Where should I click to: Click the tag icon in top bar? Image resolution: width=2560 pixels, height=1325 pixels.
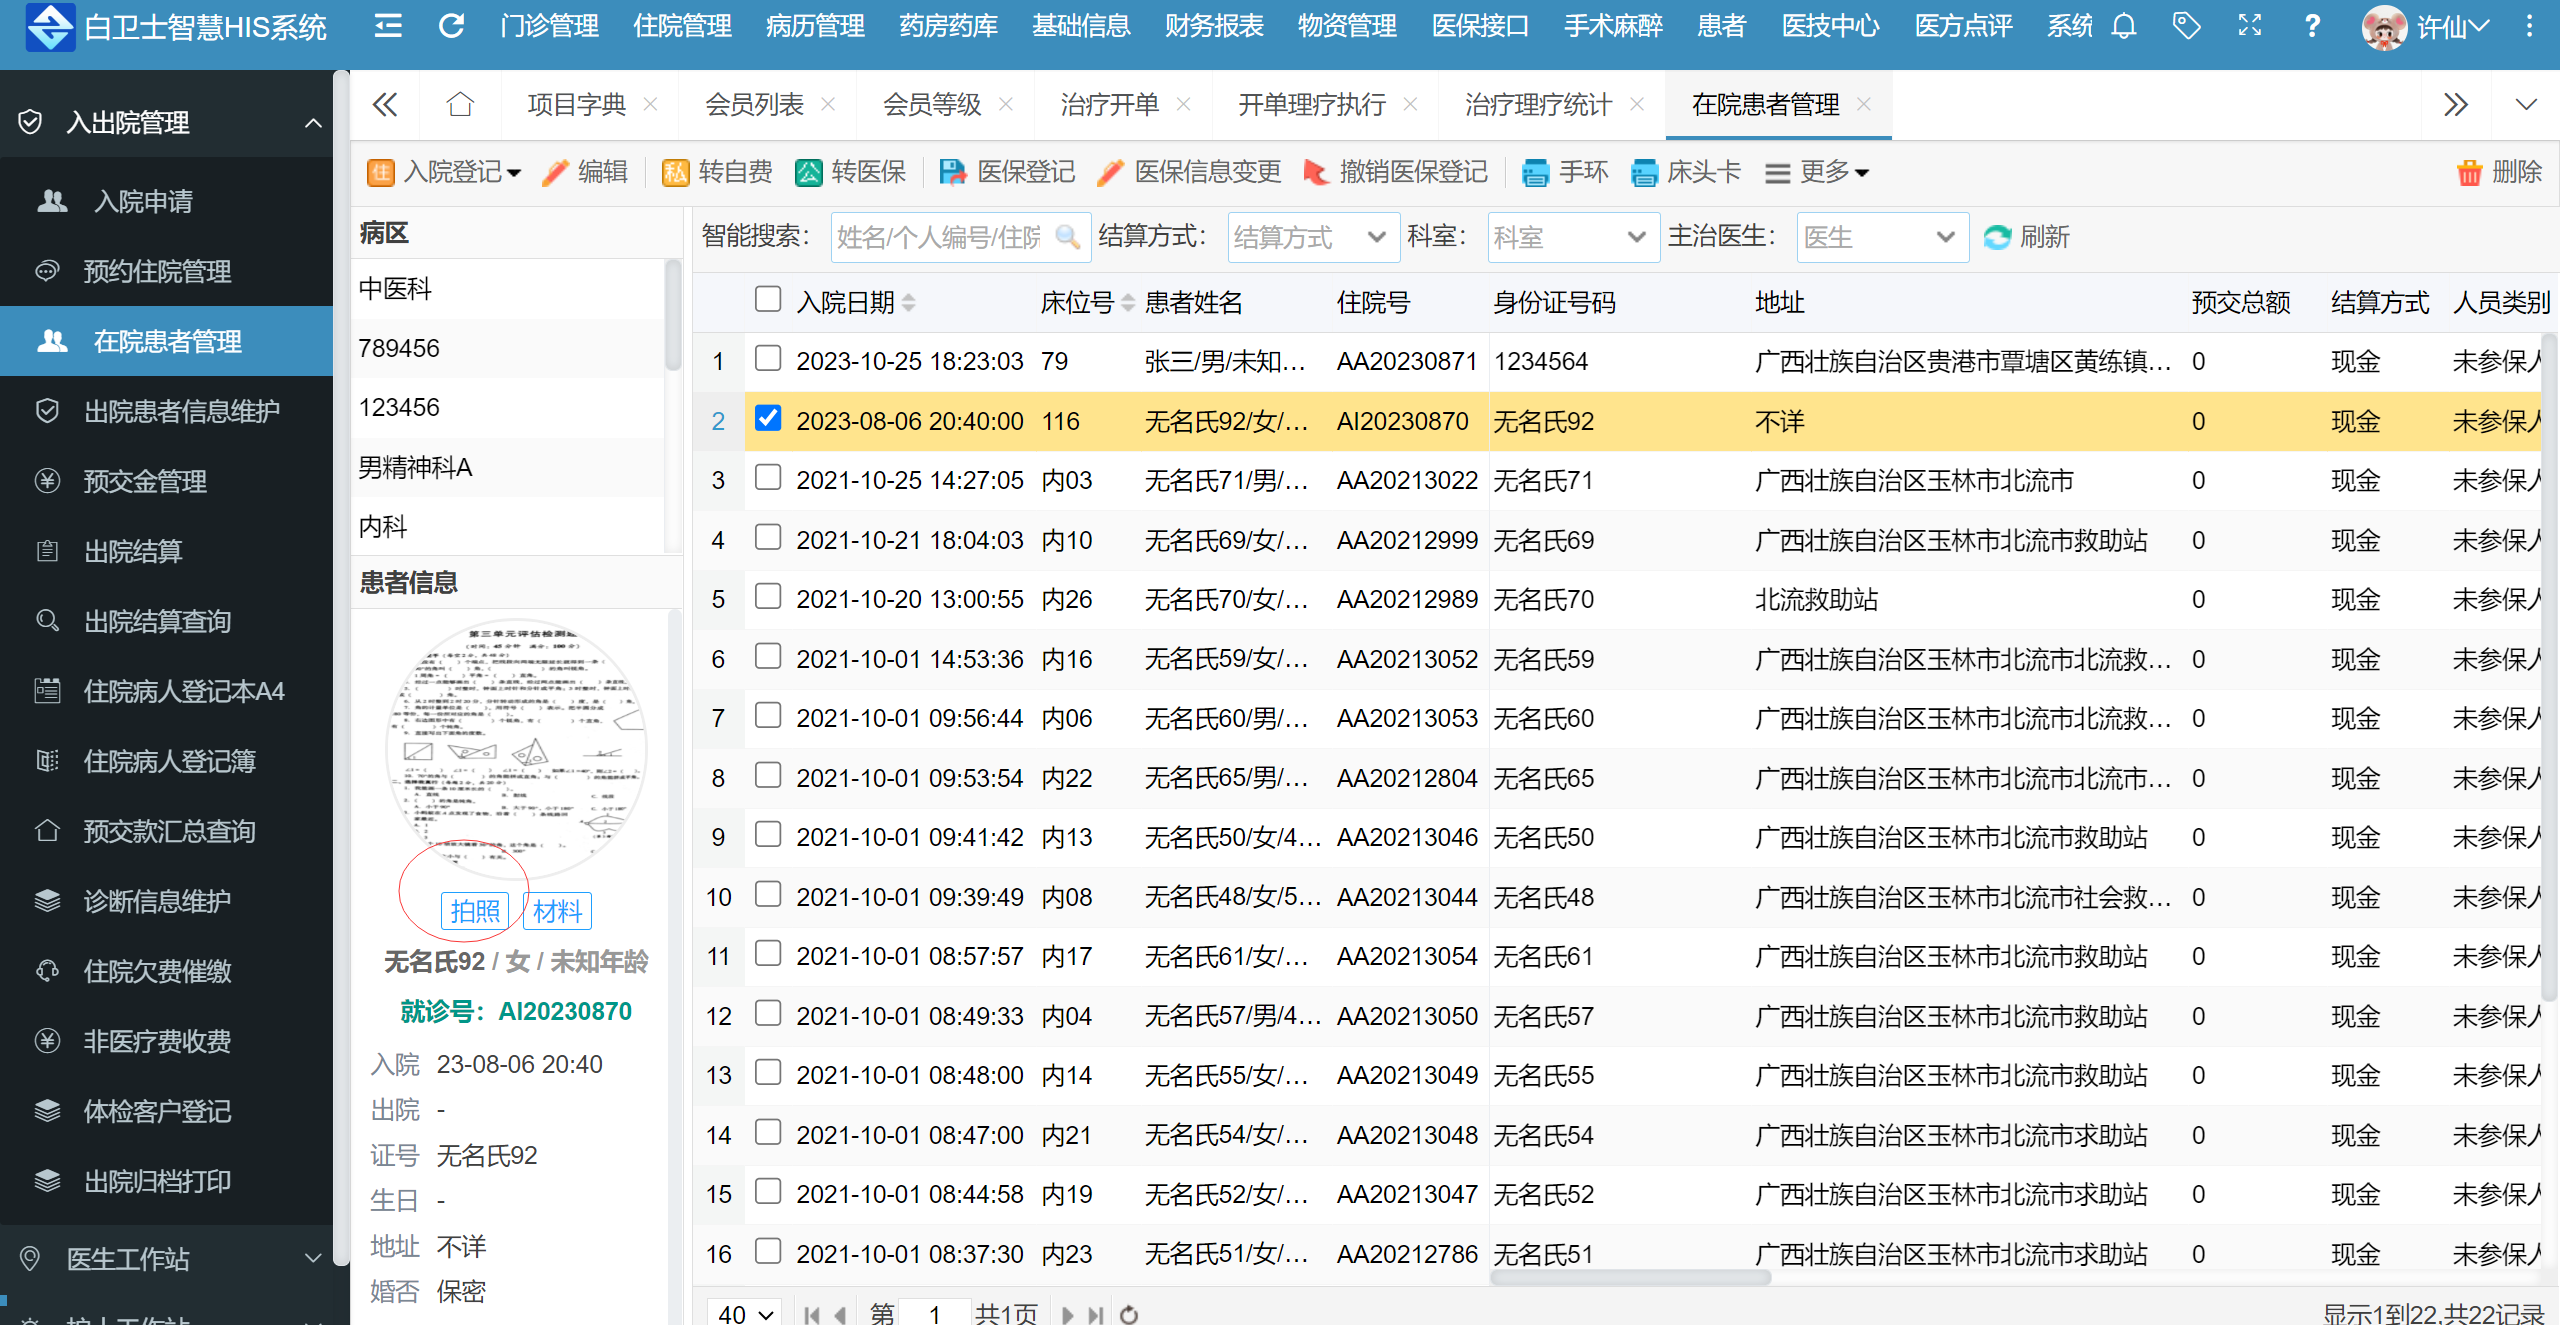(x=2187, y=26)
